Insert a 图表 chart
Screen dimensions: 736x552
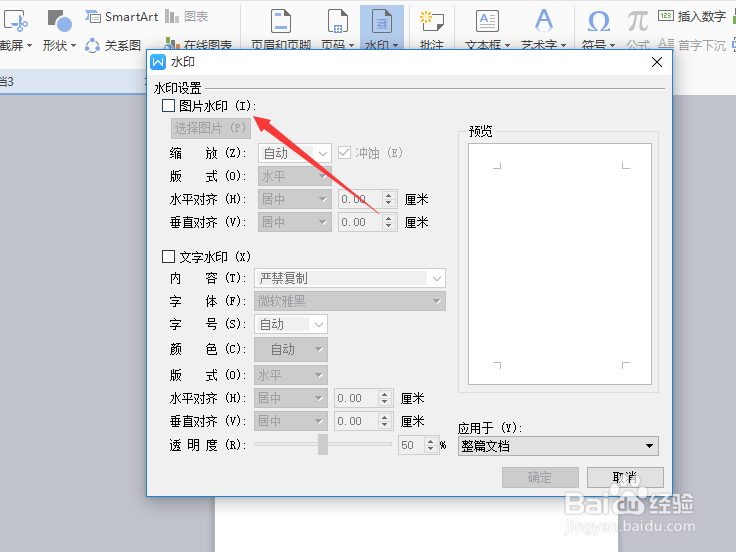[x=186, y=17]
